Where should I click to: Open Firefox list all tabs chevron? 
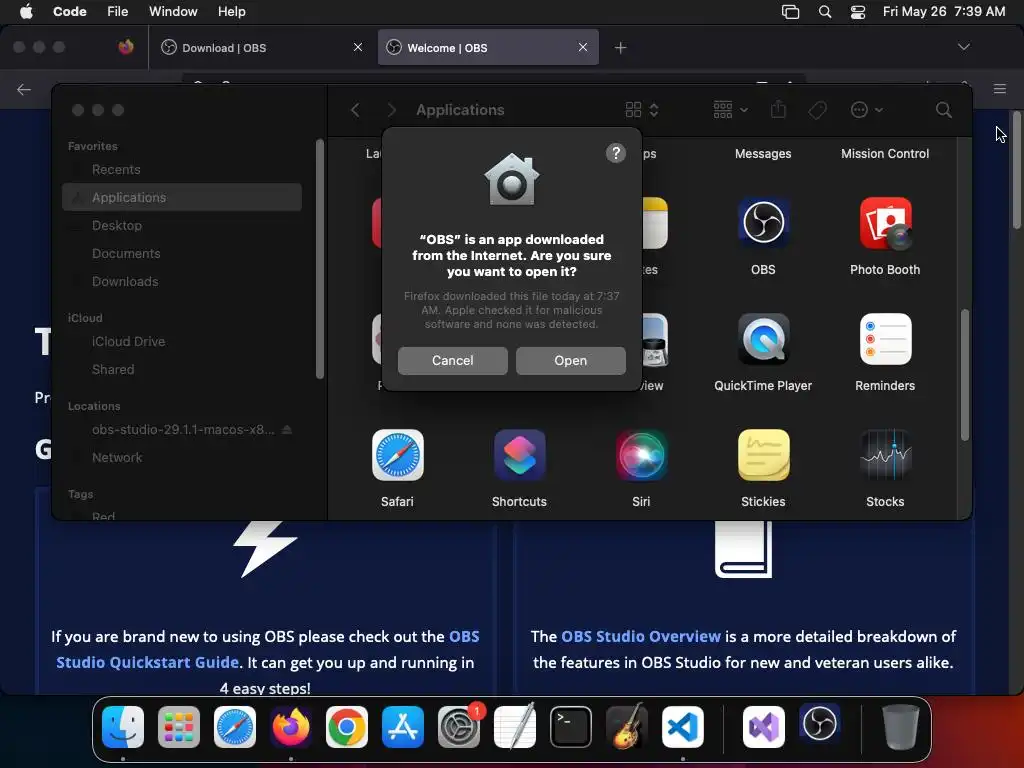(x=963, y=47)
